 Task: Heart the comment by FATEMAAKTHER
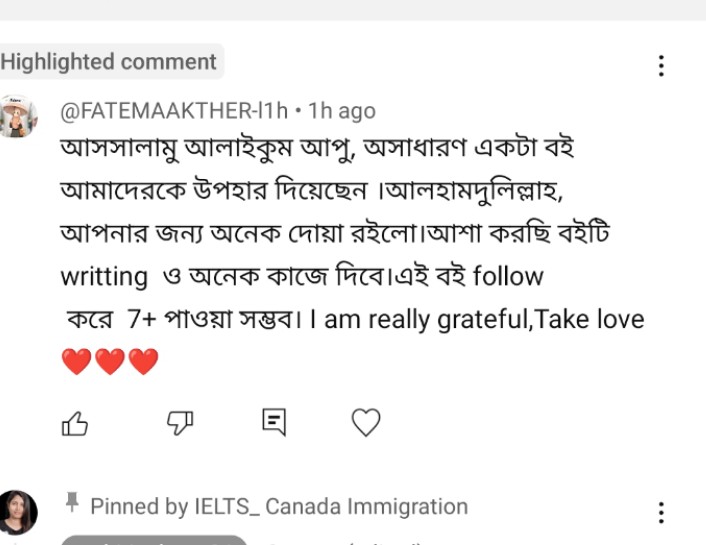point(366,423)
